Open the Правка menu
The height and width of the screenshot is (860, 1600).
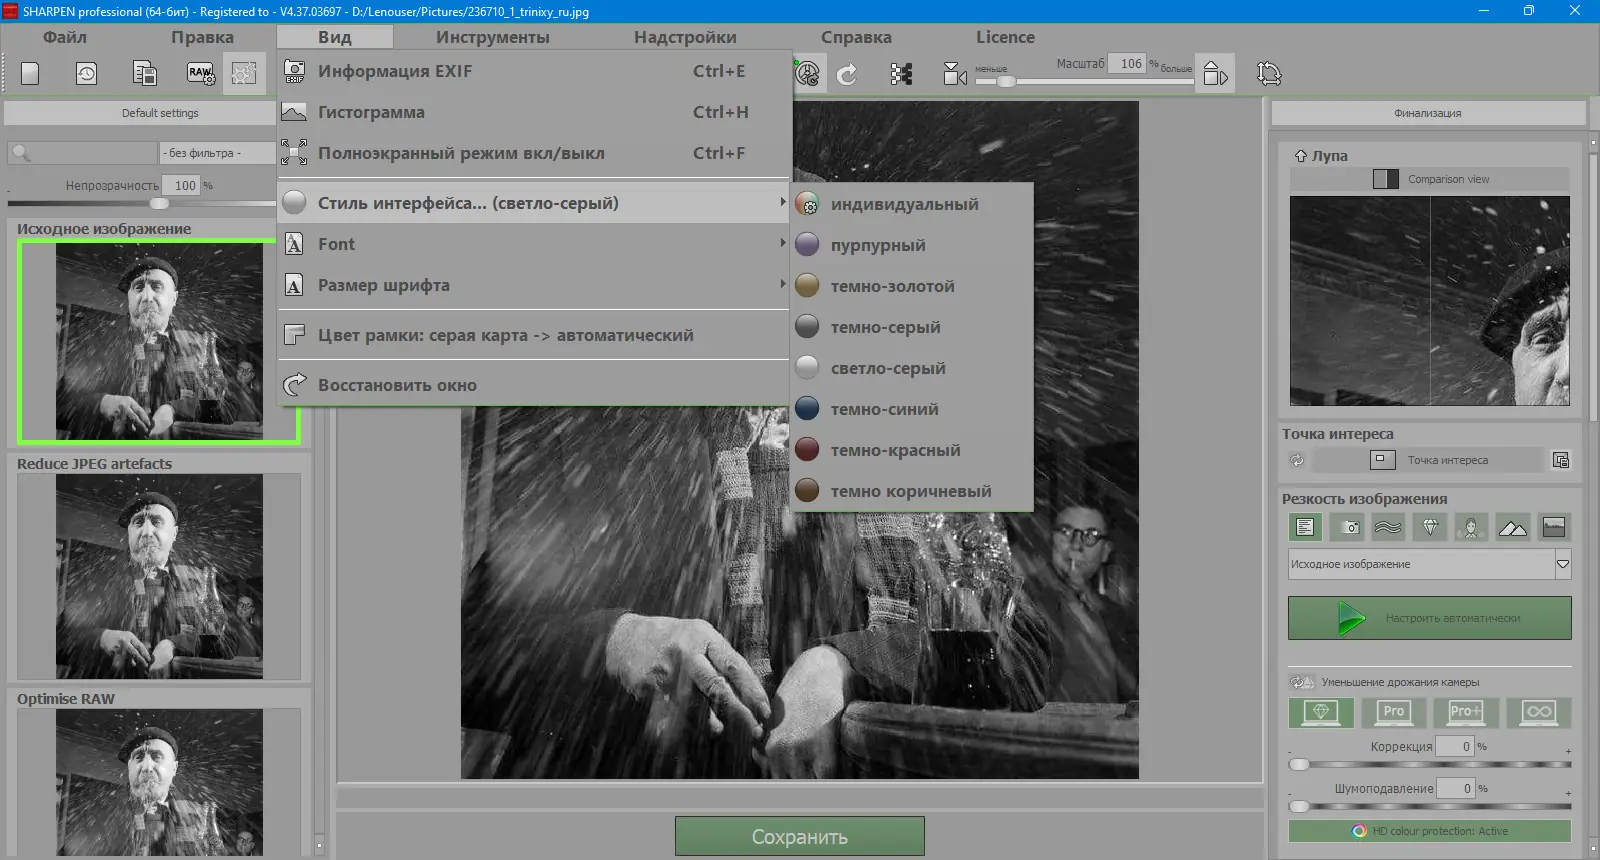[202, 37]
